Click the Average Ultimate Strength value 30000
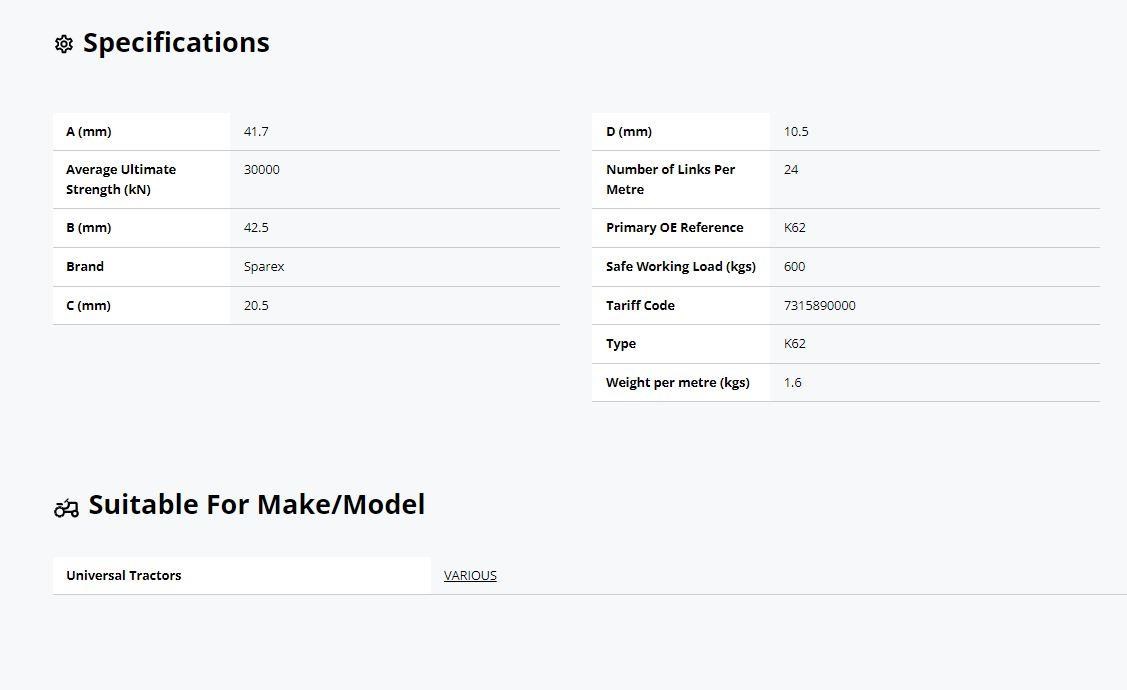1127x690 pixels. click(x=262, y=170)
